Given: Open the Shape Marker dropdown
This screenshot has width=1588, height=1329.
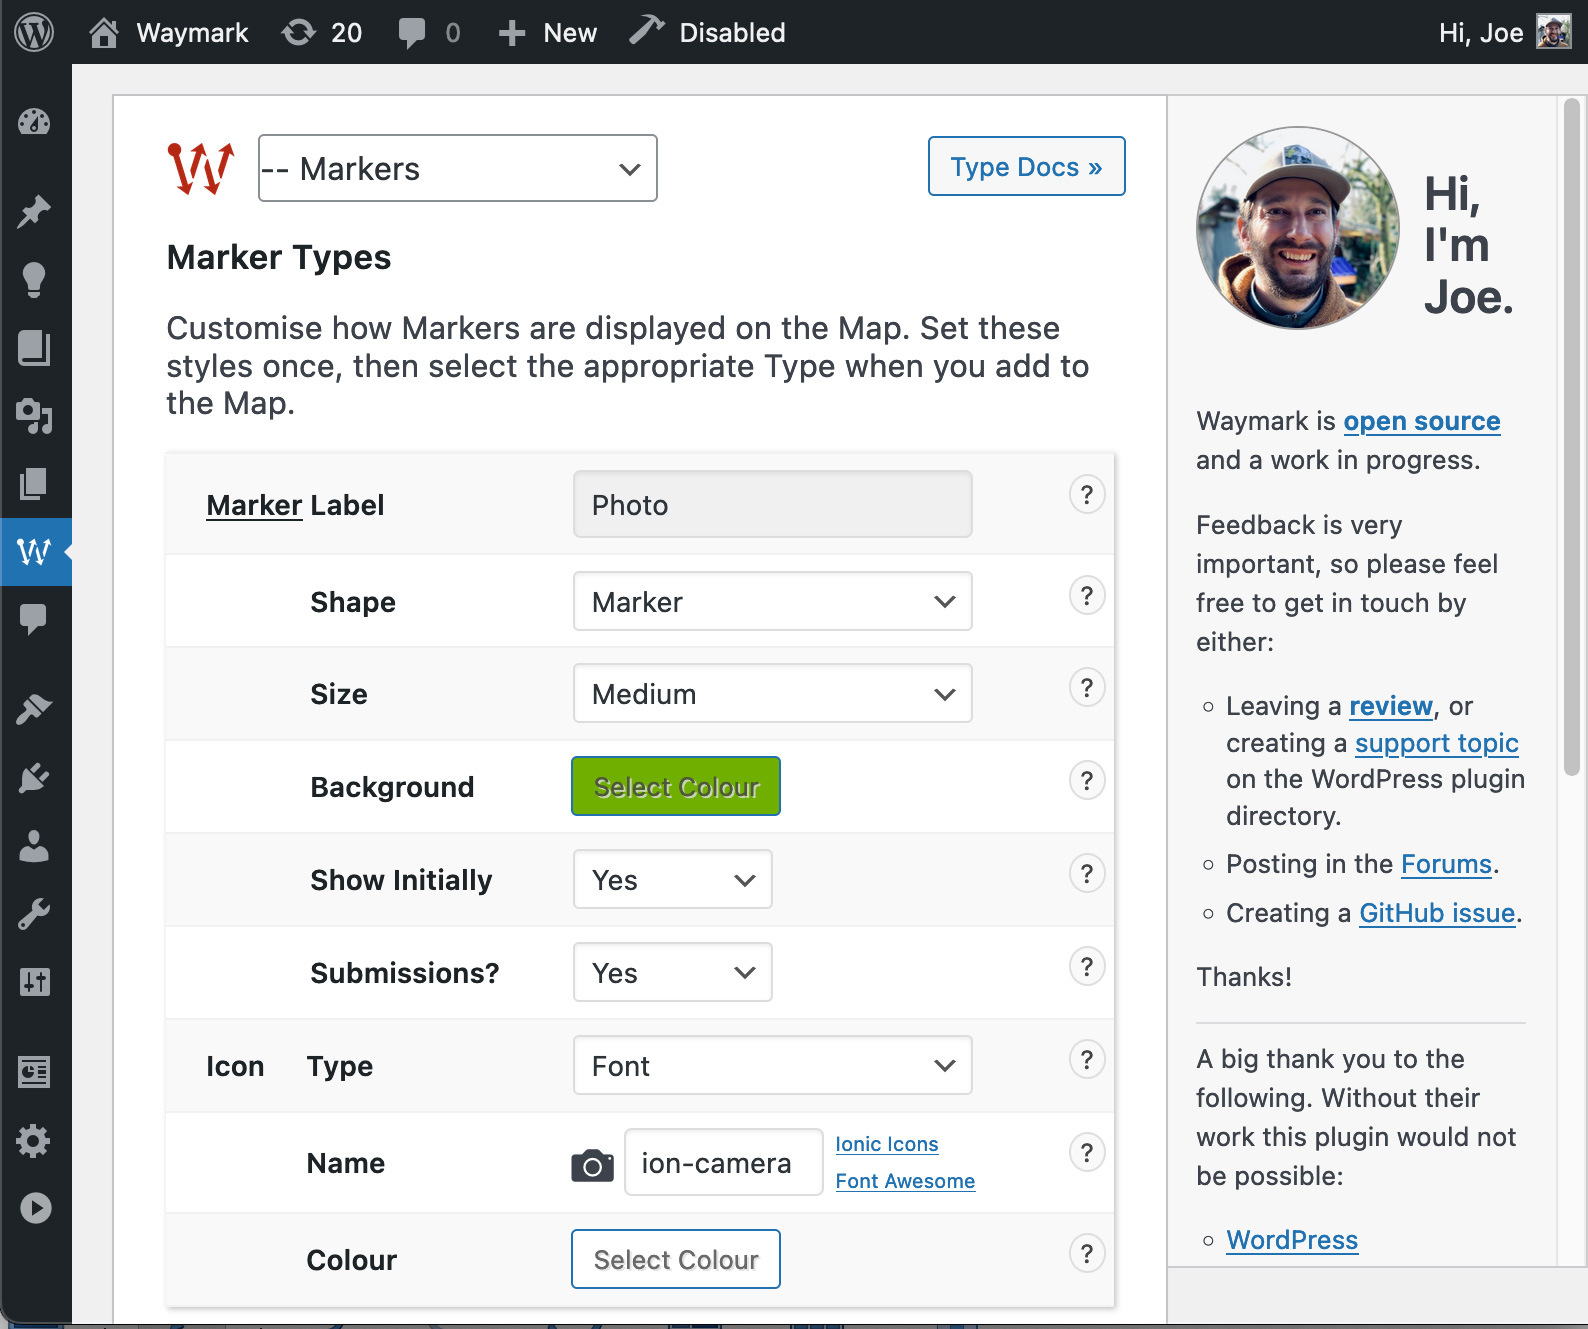Looking at the screenshot, I should tap(772, 601).
